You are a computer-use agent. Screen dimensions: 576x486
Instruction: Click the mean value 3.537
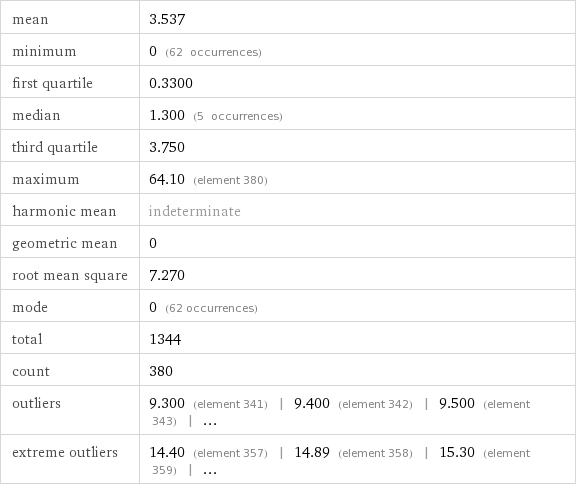[167, 19]
